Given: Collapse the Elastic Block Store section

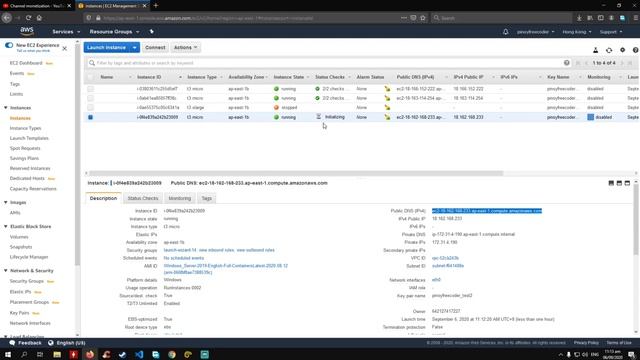Looking at the screenshot, I should 6,227.
